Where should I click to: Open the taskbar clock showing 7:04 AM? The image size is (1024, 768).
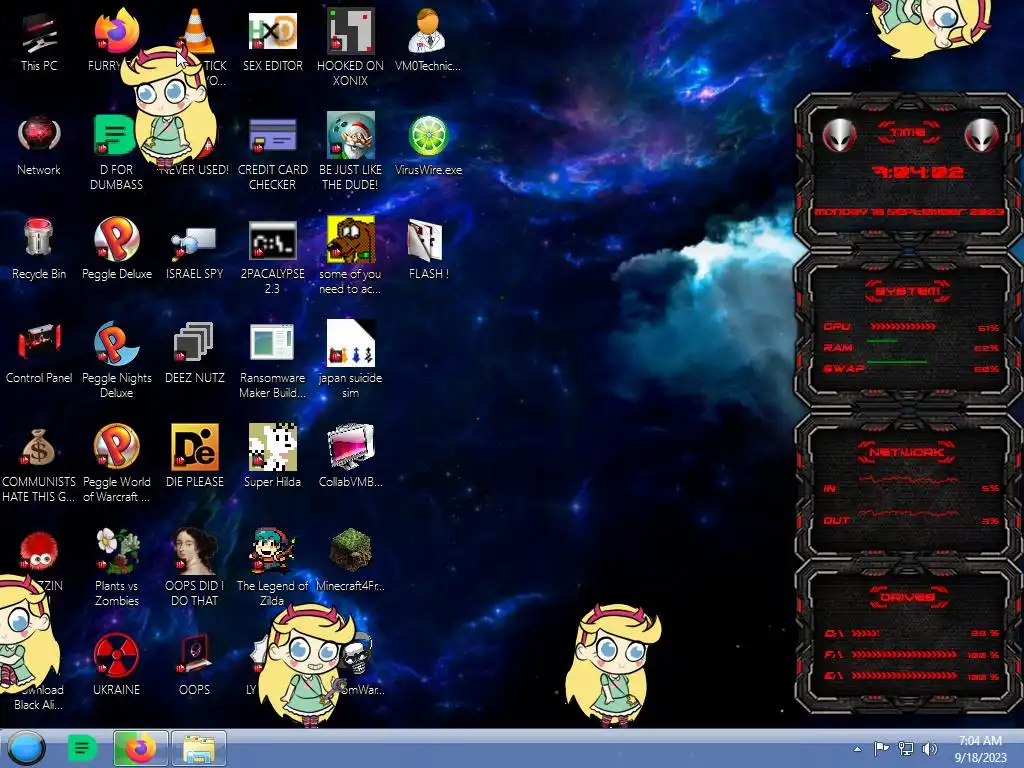click(980, 749)
